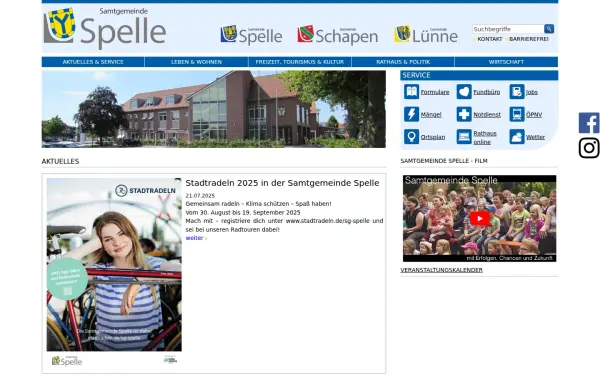The image size is (600, 375).
Task: Click the search magnifier button
Action: (549, 29)
